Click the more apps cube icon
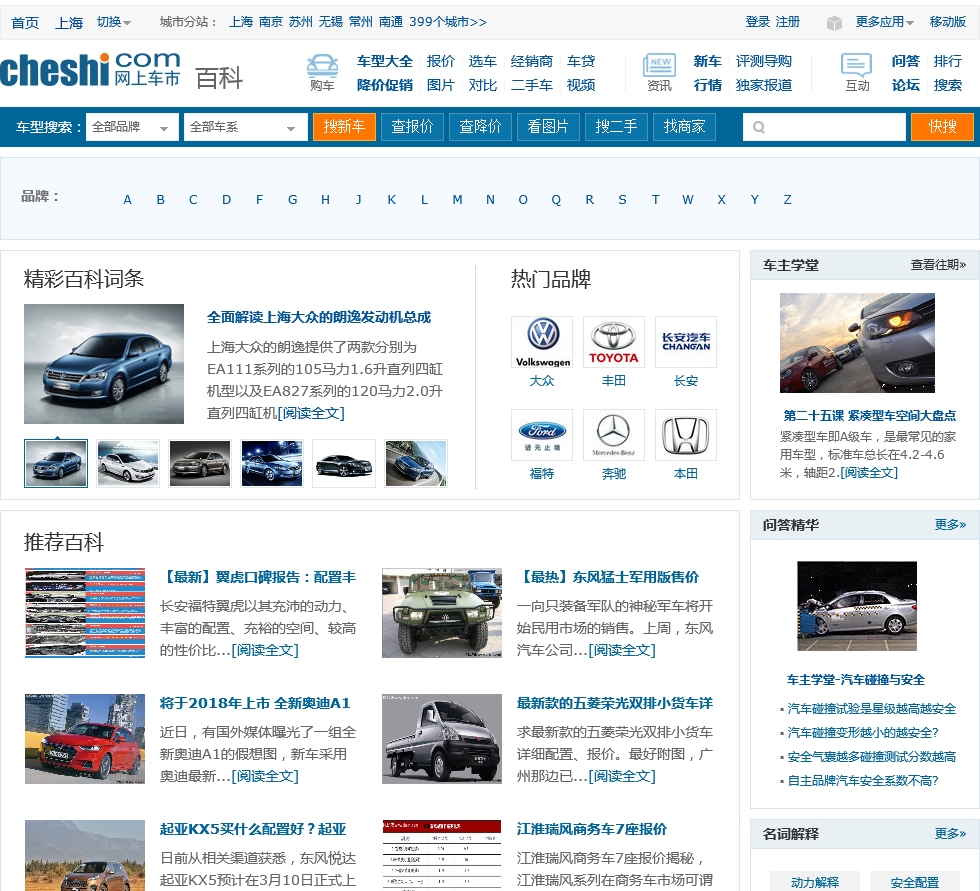Screen dimensions: 980x891 834,23
